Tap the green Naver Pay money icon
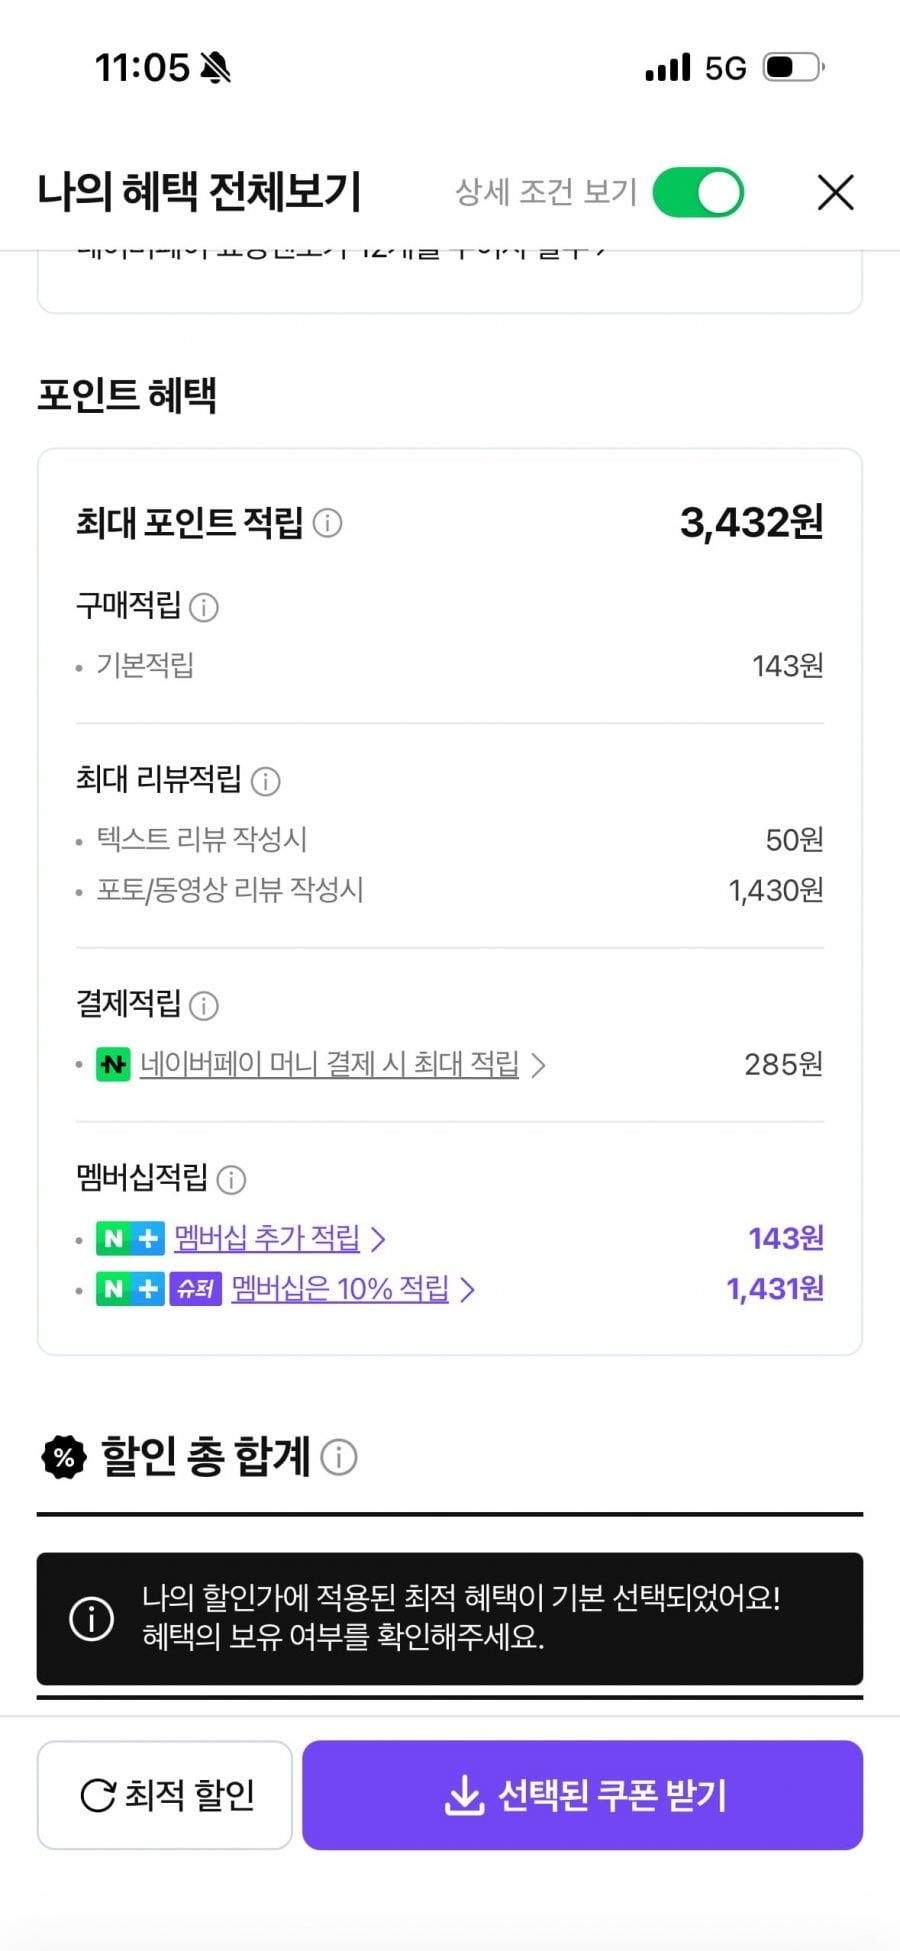 [x=113, y=1064]
